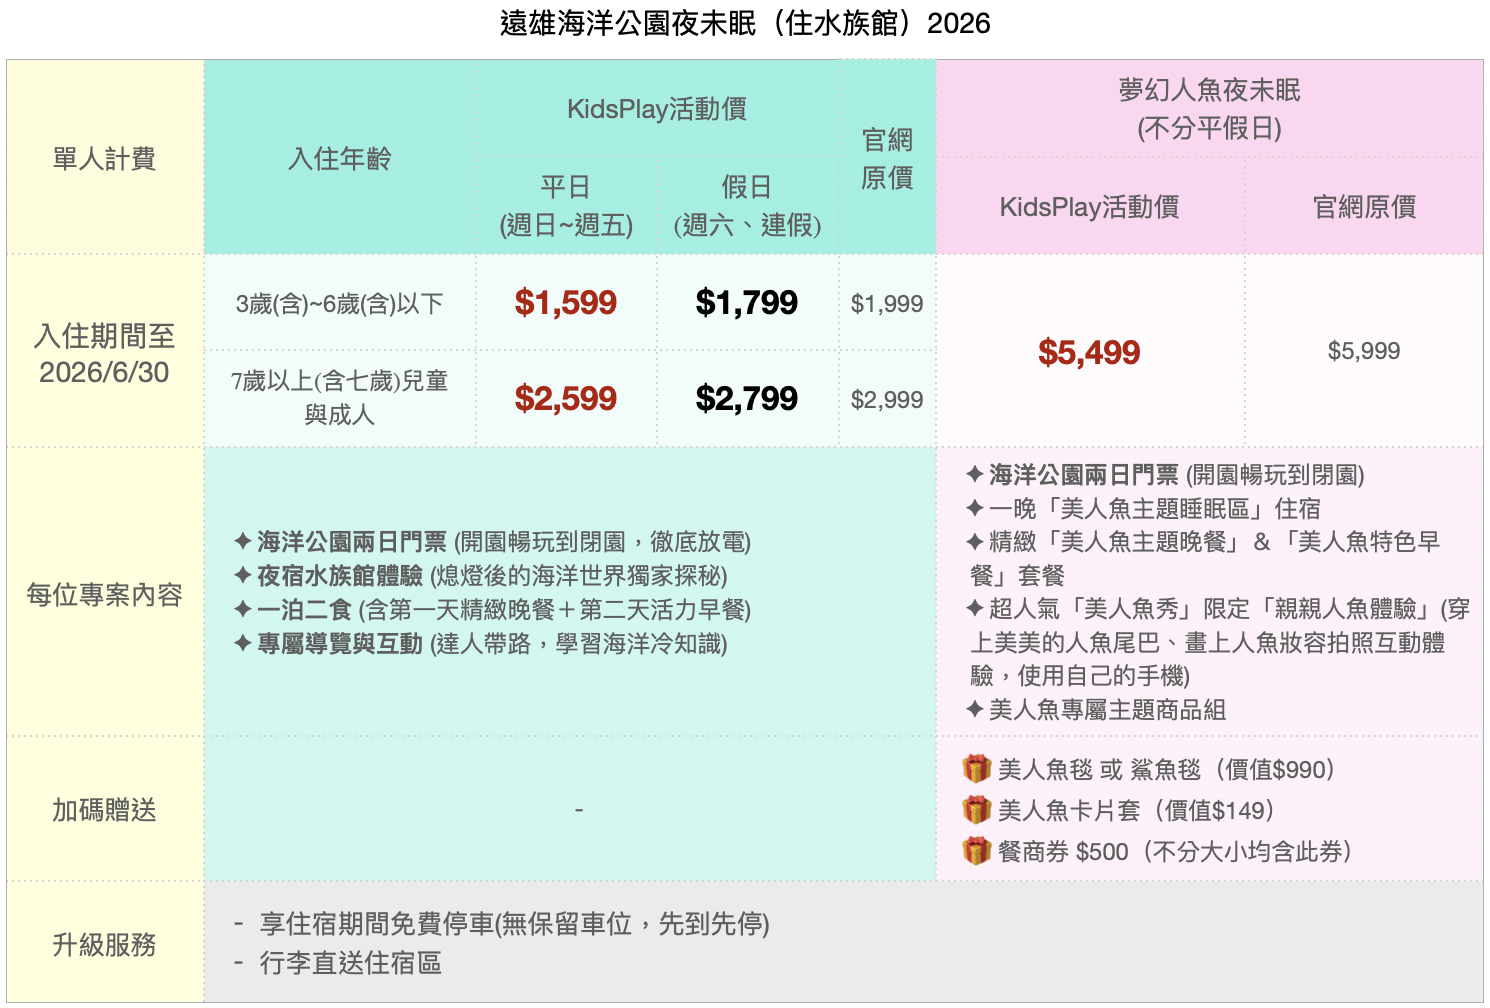
Task: Select the 平日 (週日~週五) header cell
Action: point(566,206)
